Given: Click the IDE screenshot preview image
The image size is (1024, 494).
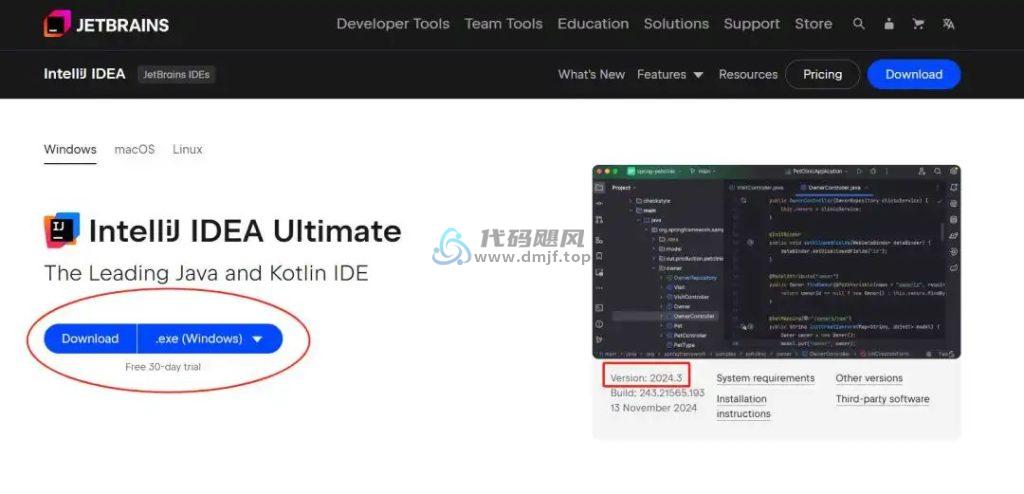Looking at the screenshot, I should (776, 261).
